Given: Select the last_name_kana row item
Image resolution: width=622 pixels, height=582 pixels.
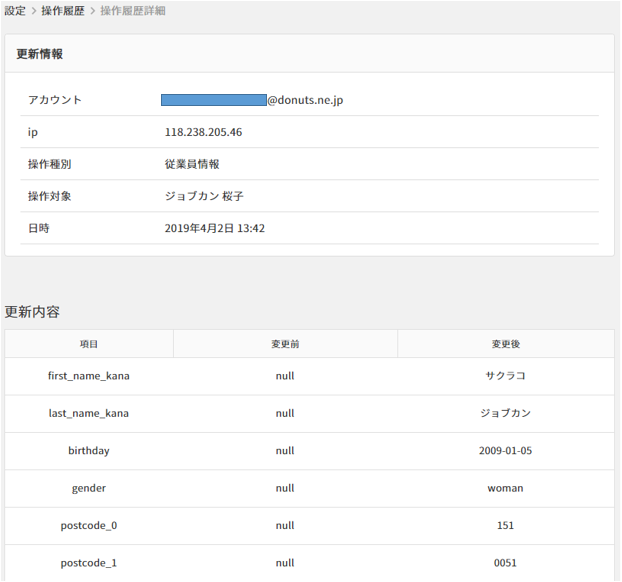Looking at the screenshot, I should coord(89,413).
